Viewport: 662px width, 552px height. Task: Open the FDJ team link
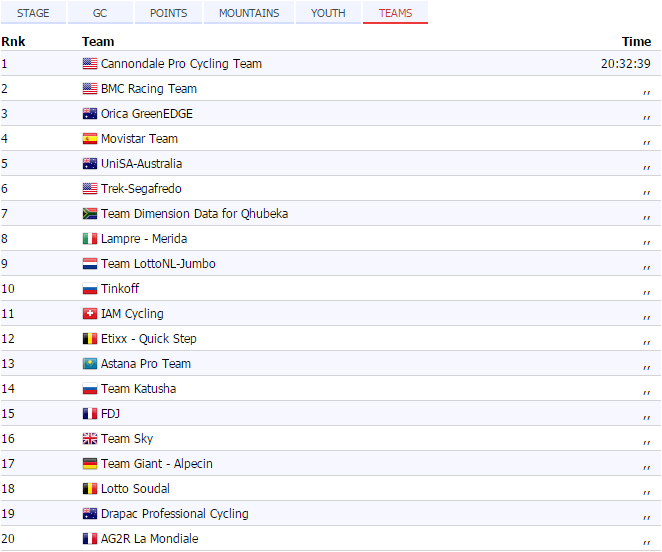pyautogui.click(x=110, y=413)
